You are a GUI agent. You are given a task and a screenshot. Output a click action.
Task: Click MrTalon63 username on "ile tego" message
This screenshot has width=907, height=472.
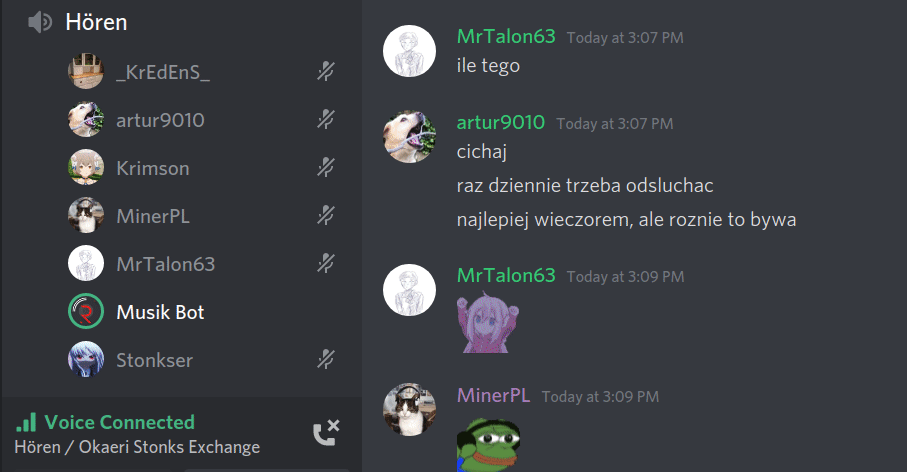tap(506, 36)
